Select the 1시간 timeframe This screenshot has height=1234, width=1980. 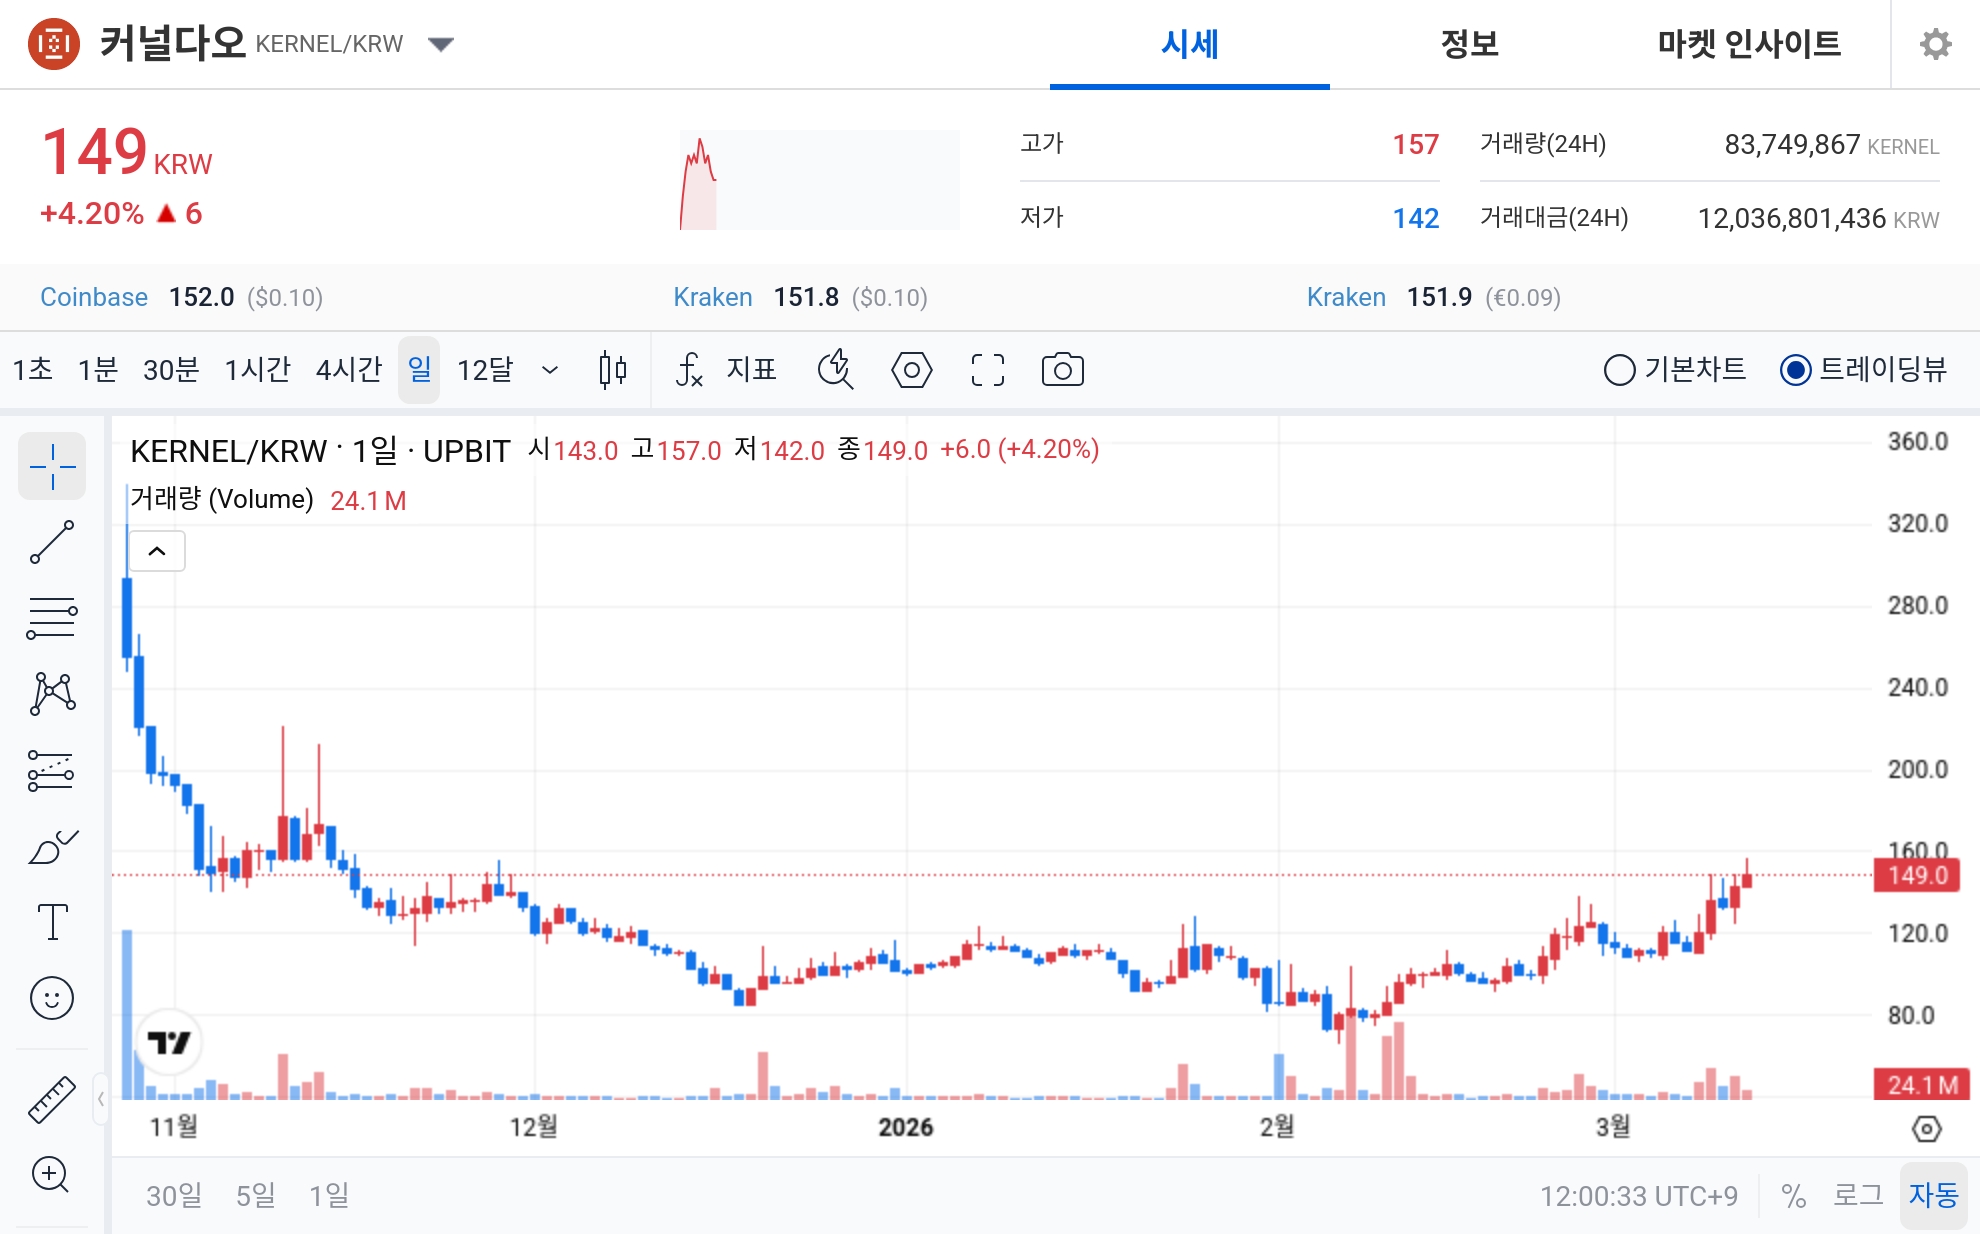click(257, 369)
